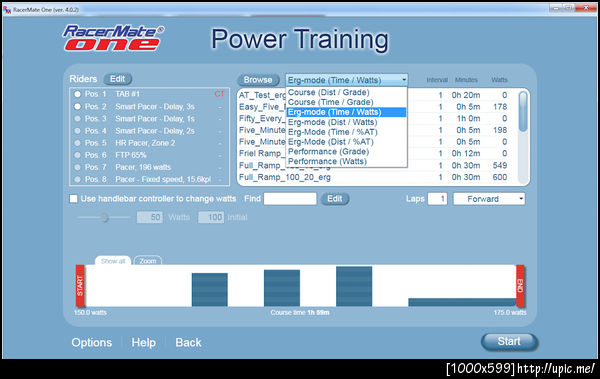Click the watts adjustment slider handle
Image resolution: width=600 pixels, height=379 pixels.
click(x=104, y=217)
